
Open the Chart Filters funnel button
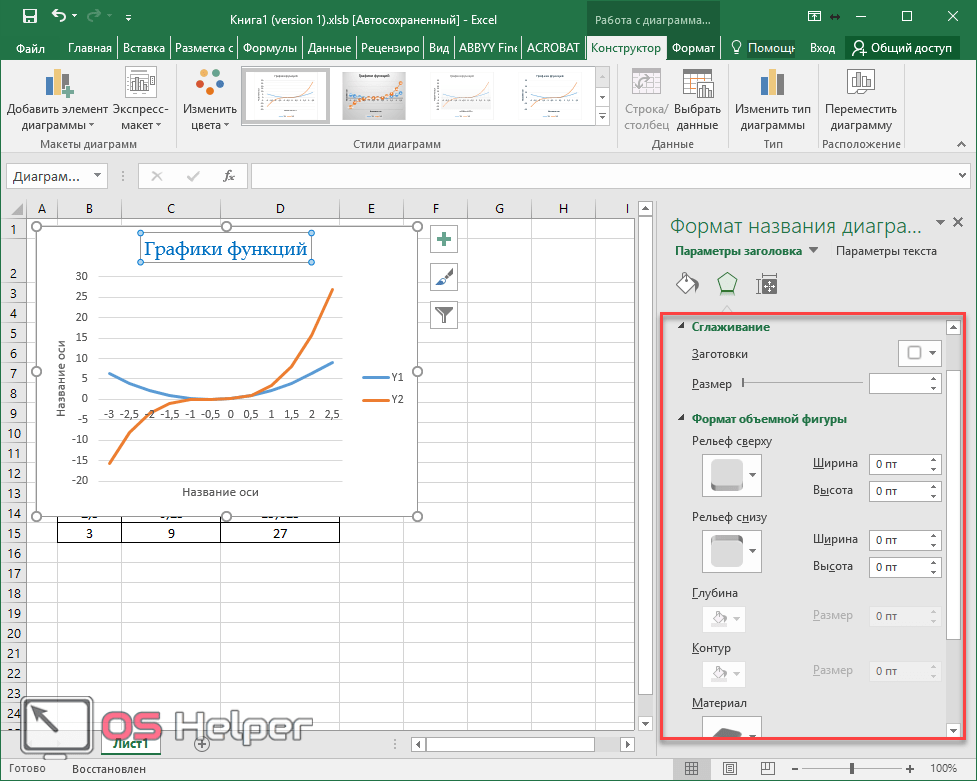(444, 315)
